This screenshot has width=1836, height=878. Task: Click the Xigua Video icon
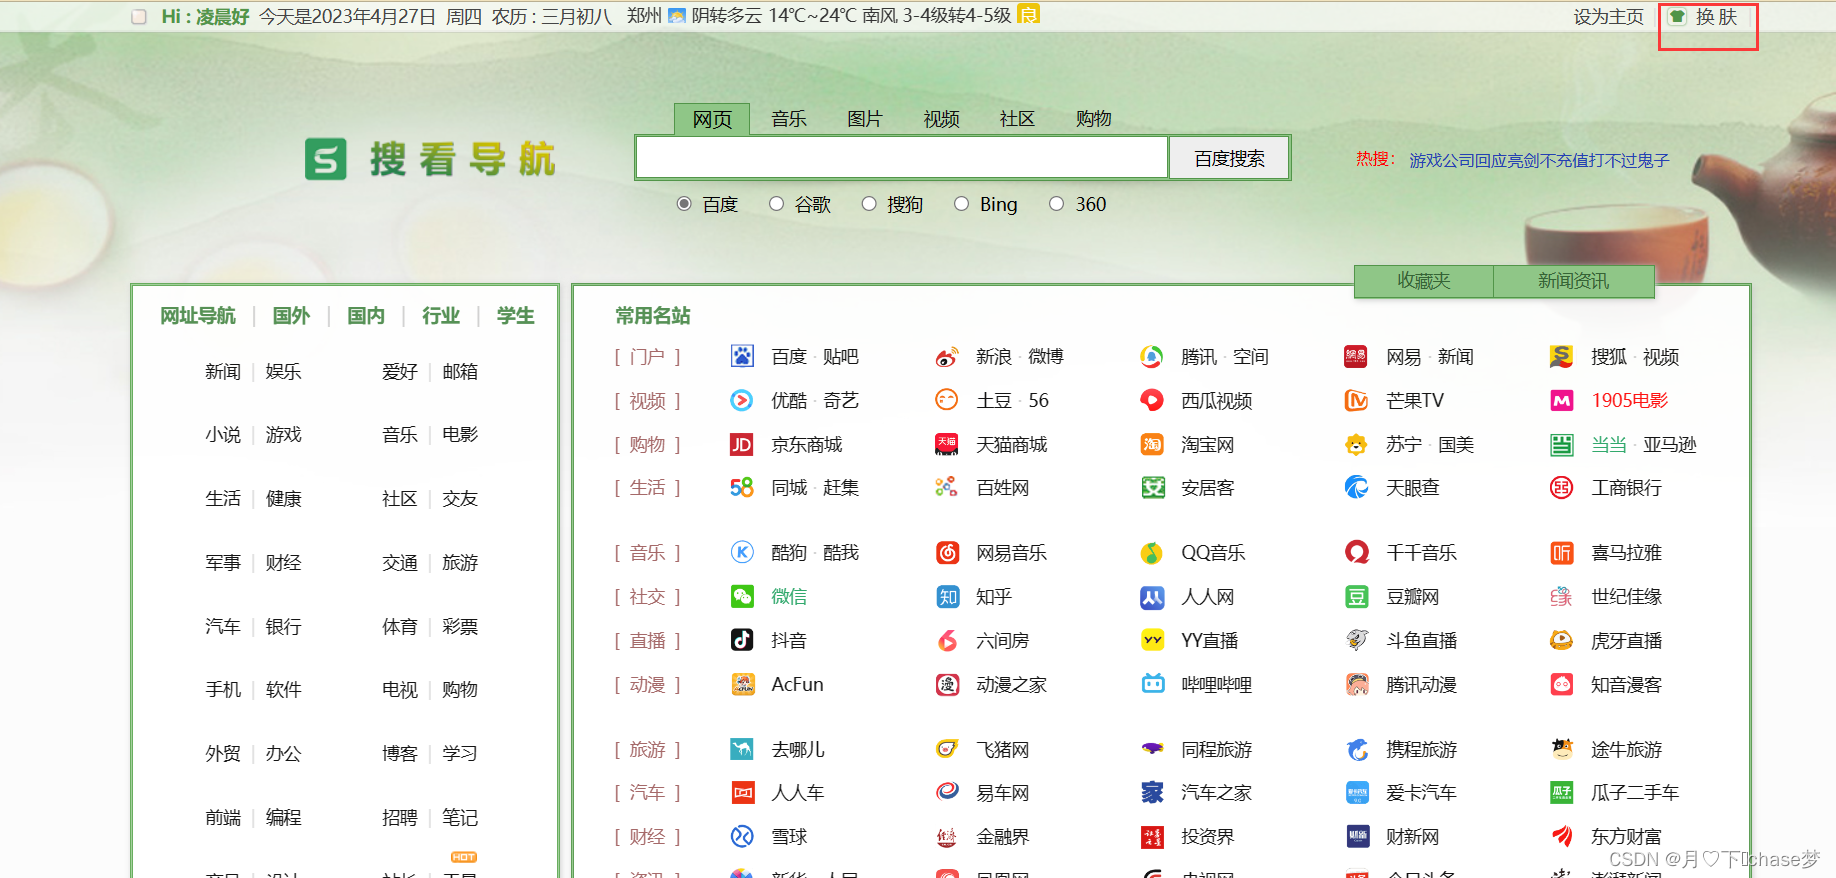point(1152,400)
